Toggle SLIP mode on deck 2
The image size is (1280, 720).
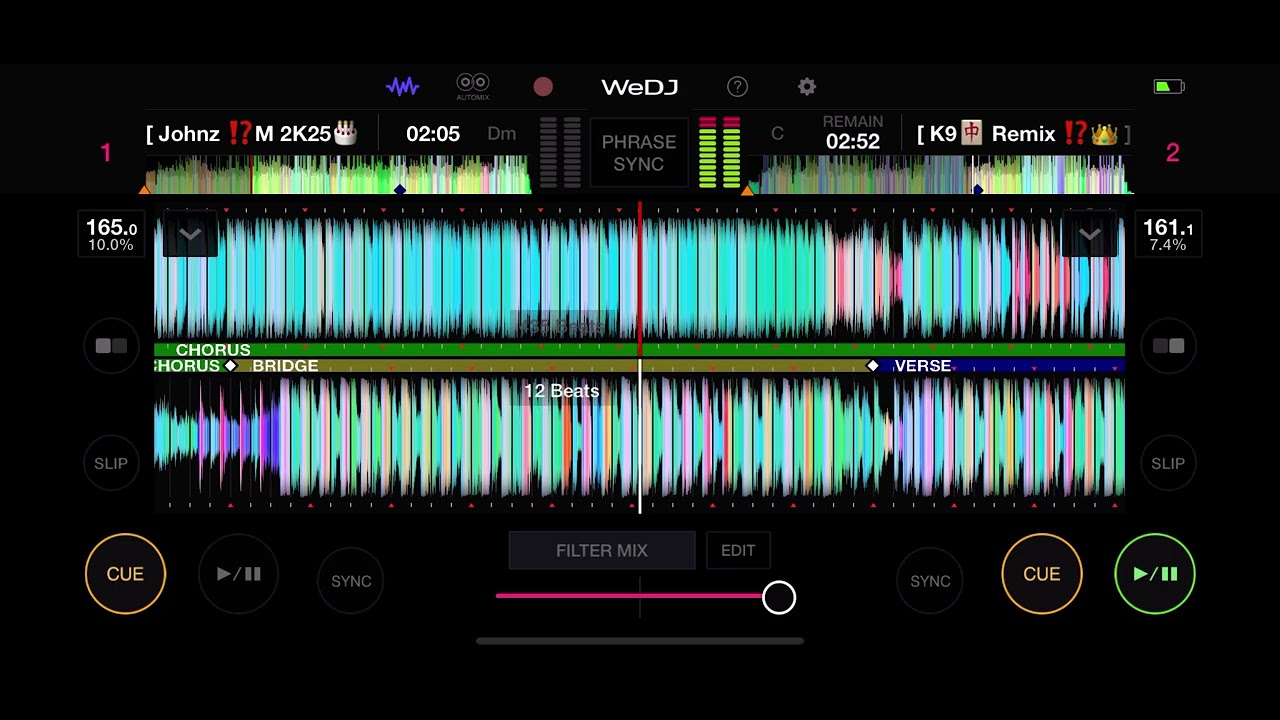[1168, 464]
